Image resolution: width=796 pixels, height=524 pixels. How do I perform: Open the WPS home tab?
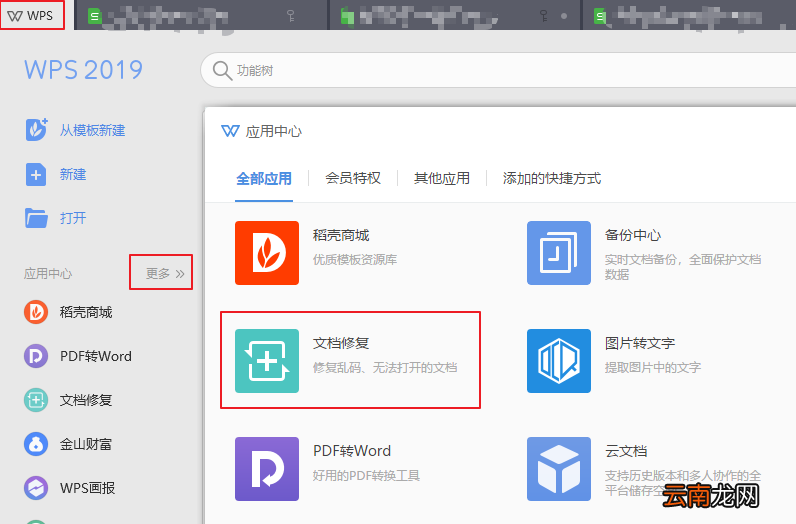tap(31, 15)
